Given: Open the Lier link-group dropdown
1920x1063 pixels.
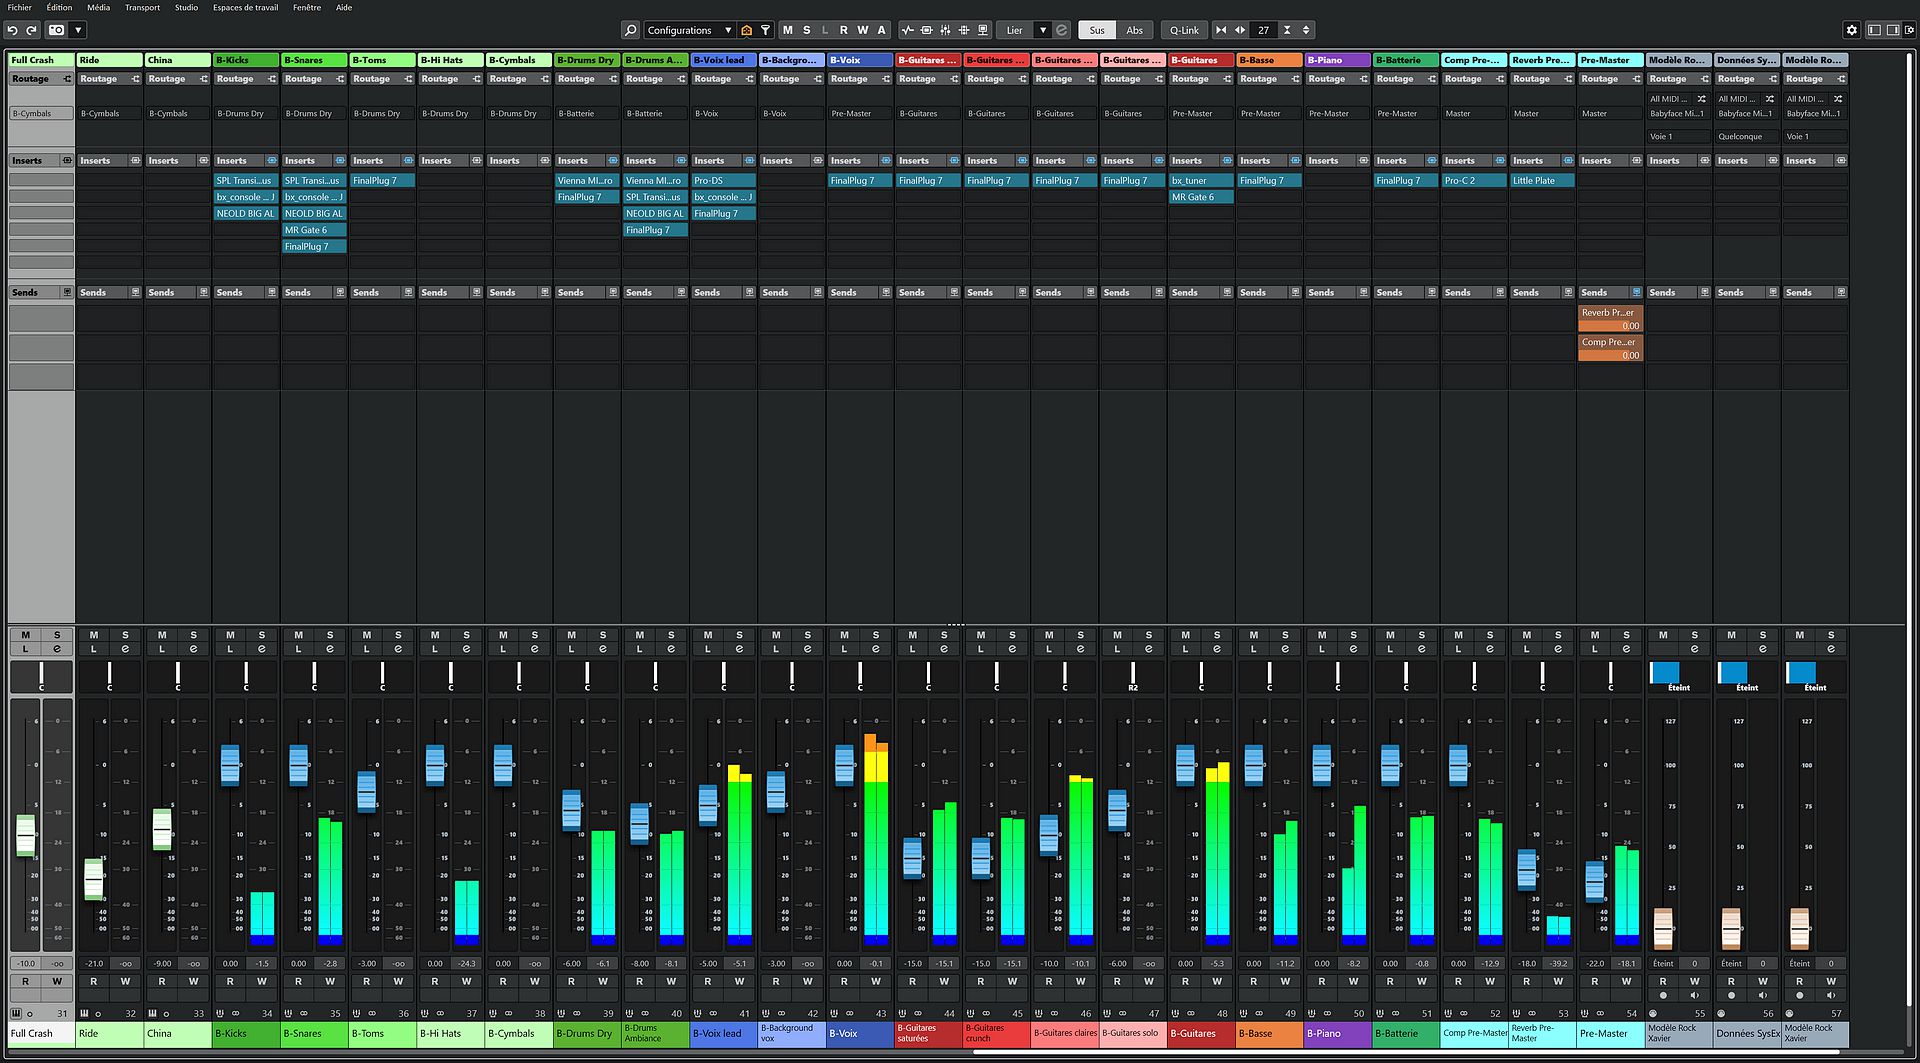Looking at the screenshot, I should pos(1043,30).
